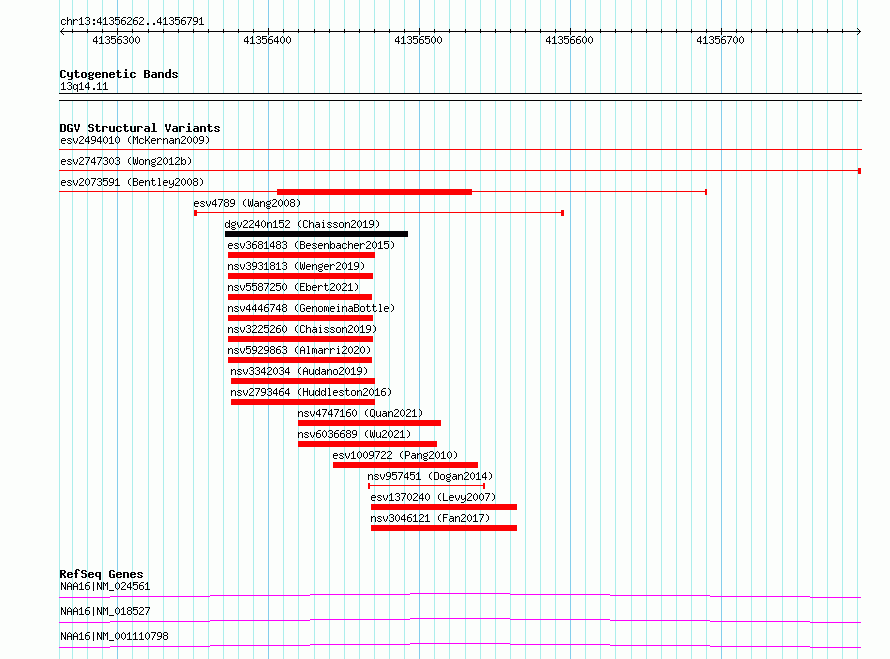Click the dgv2240n152 (Chaisson2019) label
Image resolution: width=890 pixels, height=659 pixels.
[302, 224]
